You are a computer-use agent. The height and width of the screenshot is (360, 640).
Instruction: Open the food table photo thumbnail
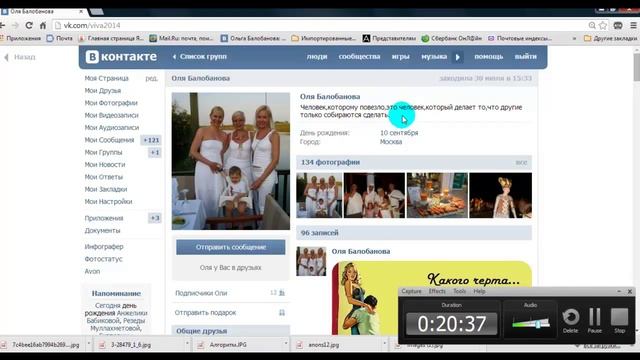point(437,195)
